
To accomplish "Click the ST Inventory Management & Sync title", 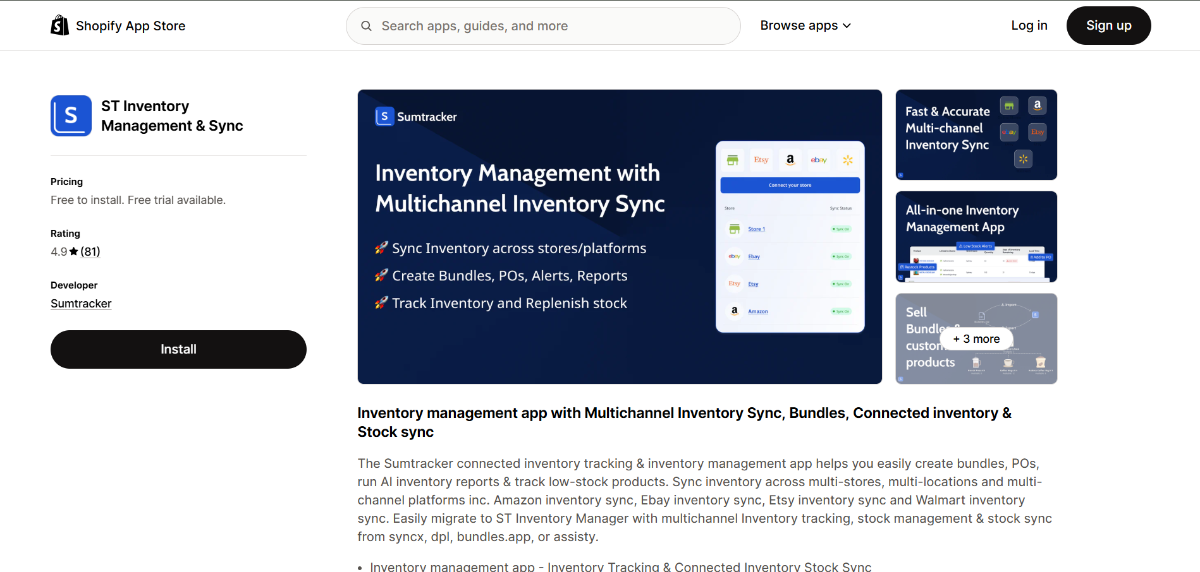I will [172, 116].
